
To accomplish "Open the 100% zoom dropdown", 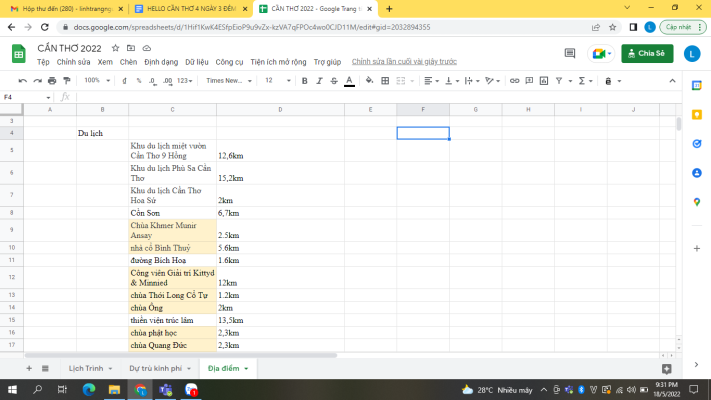I will point(96,80).
